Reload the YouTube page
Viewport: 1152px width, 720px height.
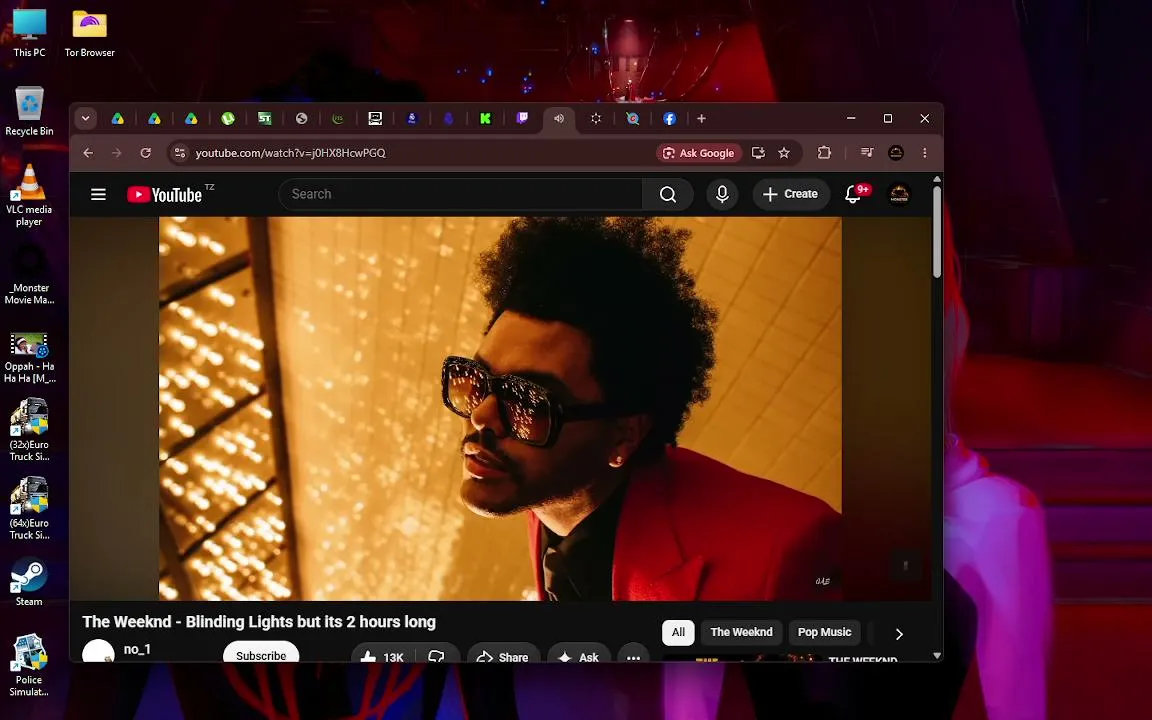(x=145, y=153)
